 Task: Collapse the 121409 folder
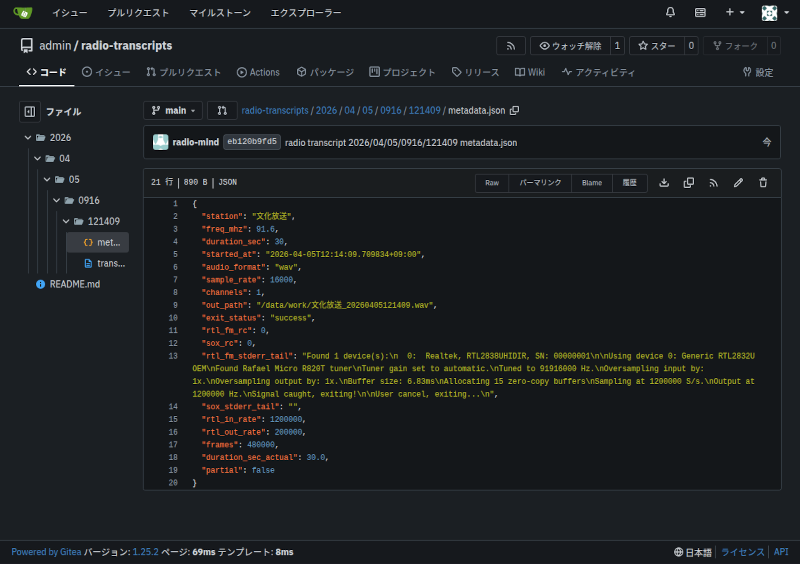[65, 221]
